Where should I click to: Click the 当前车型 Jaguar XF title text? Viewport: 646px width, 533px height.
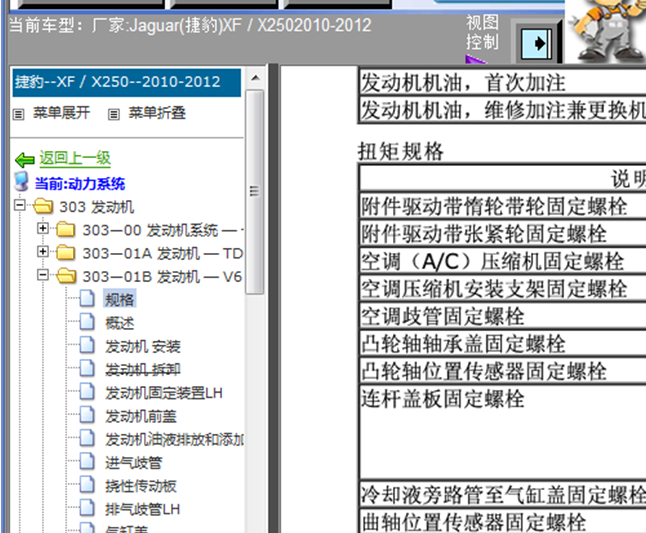[x=190, y=26]
